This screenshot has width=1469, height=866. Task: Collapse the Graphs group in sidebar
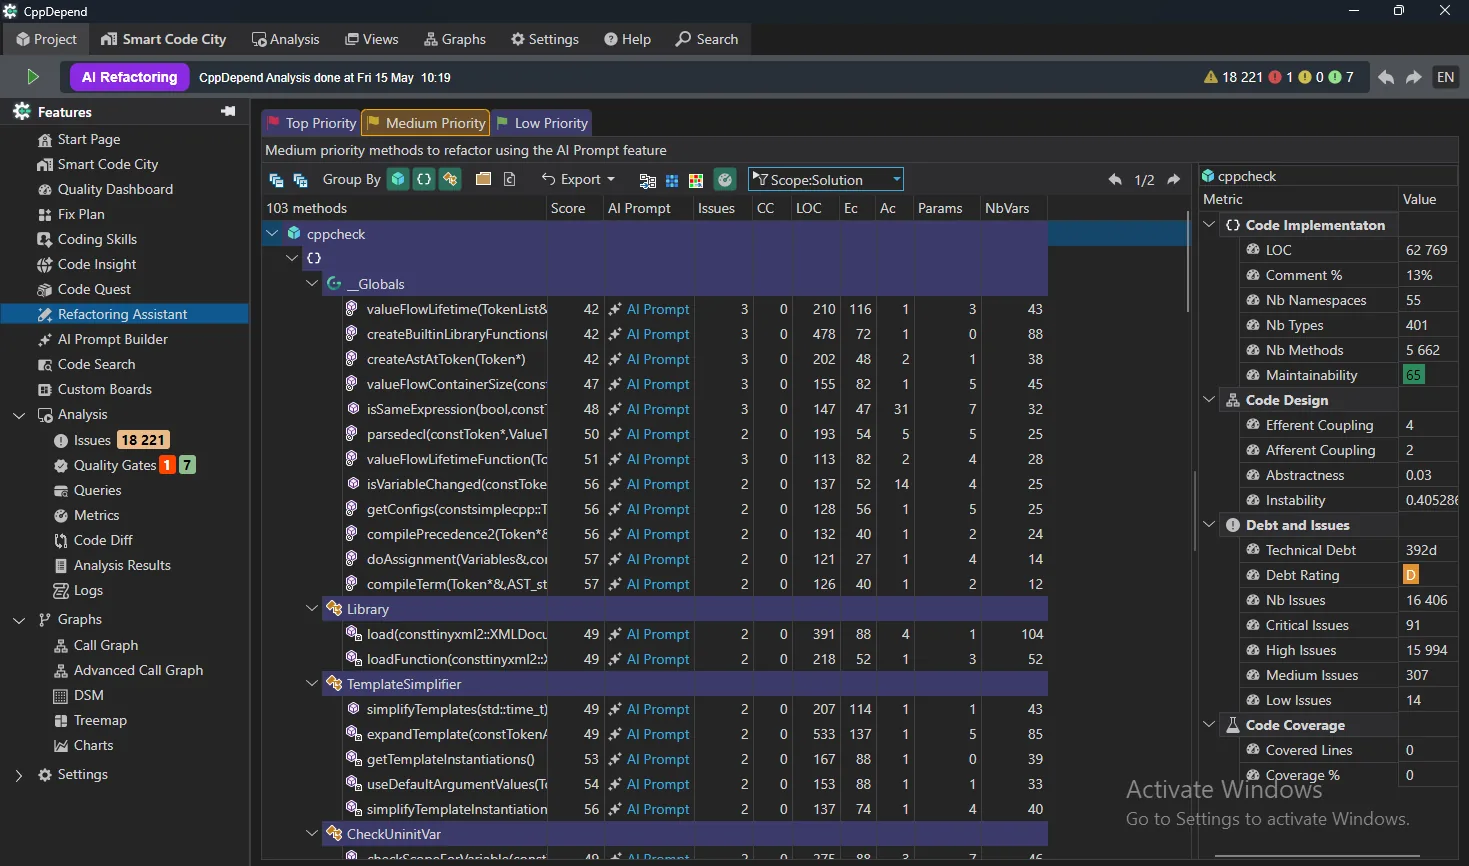[x=19, y=620]
